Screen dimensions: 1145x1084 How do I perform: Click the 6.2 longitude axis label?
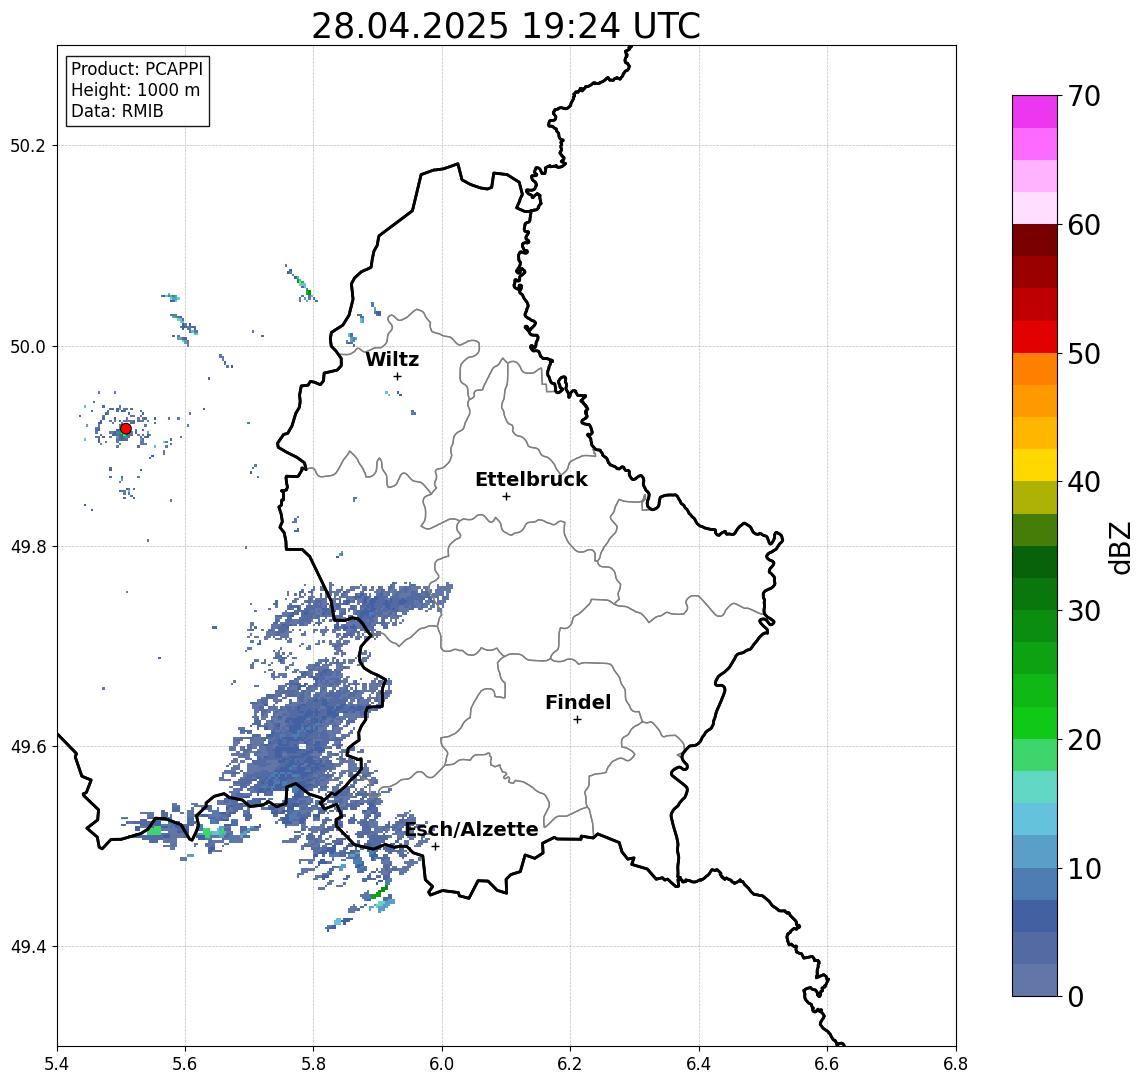(x=570, y=1064)
